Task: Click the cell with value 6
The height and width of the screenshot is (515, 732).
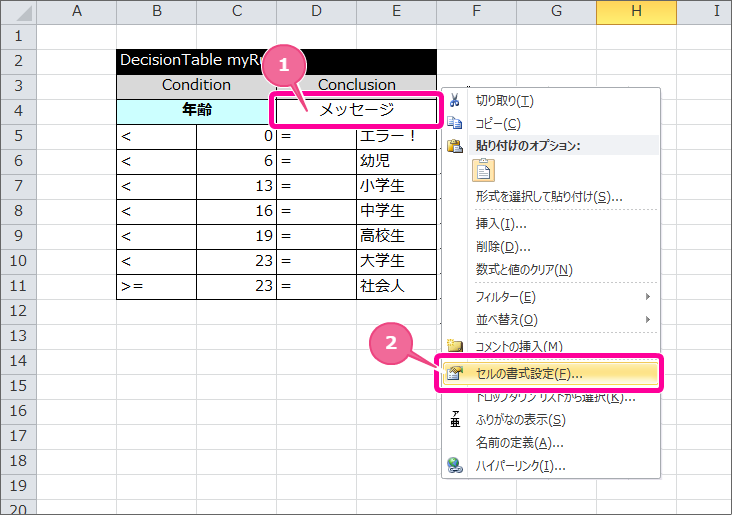Action: click(236, 162)
